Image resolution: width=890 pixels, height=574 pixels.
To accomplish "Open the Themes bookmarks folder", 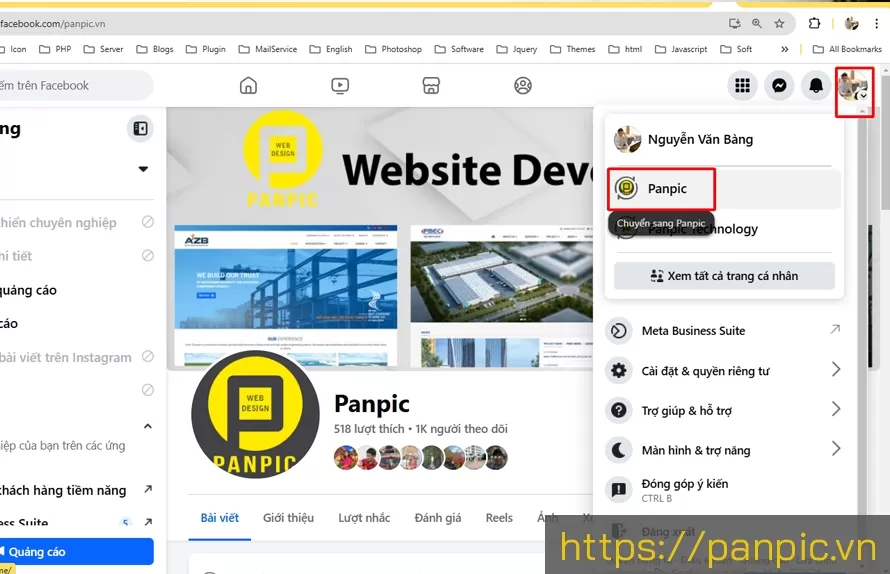I will pyautogui.click(x=573, y=49).
